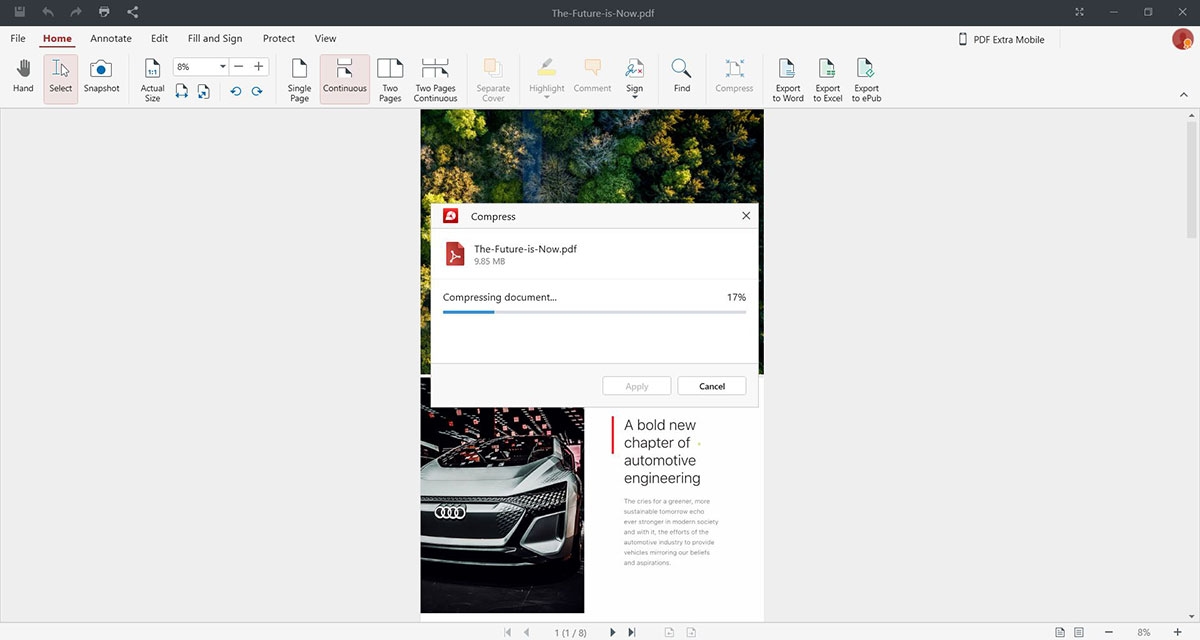Click the The-Future-is-Now.pdf file name
The height and width of the screenshot is (640, 1200).
point(525,249)
